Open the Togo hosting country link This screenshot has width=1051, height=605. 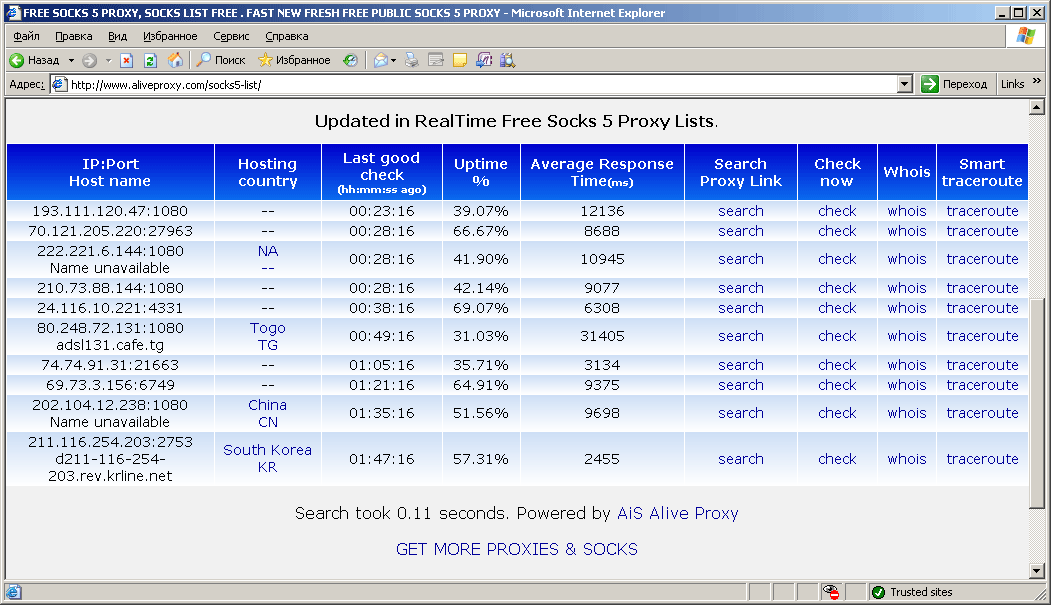point(267,328)
